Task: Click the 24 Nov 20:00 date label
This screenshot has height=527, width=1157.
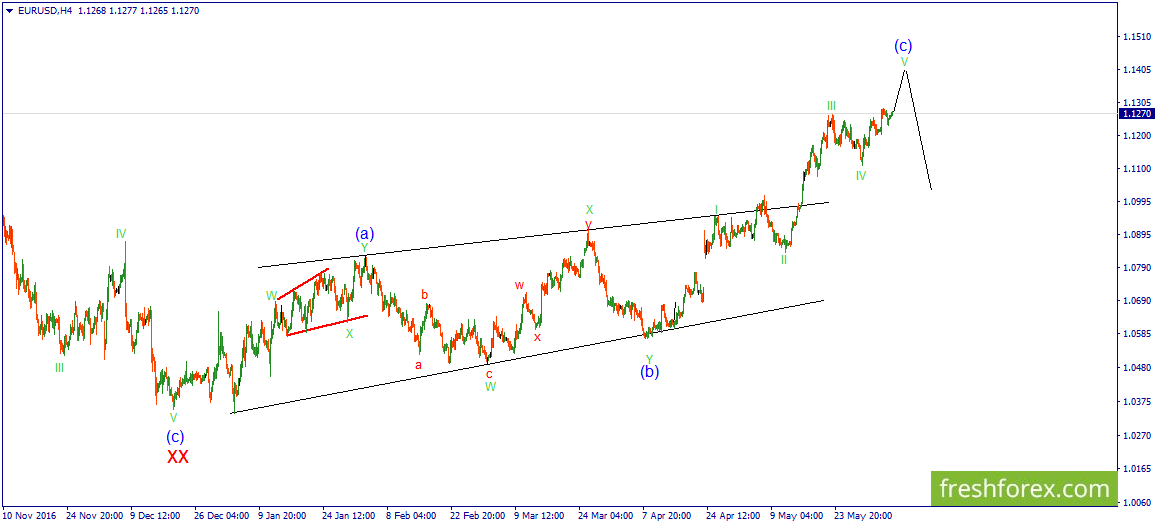Action: [94, 516]
